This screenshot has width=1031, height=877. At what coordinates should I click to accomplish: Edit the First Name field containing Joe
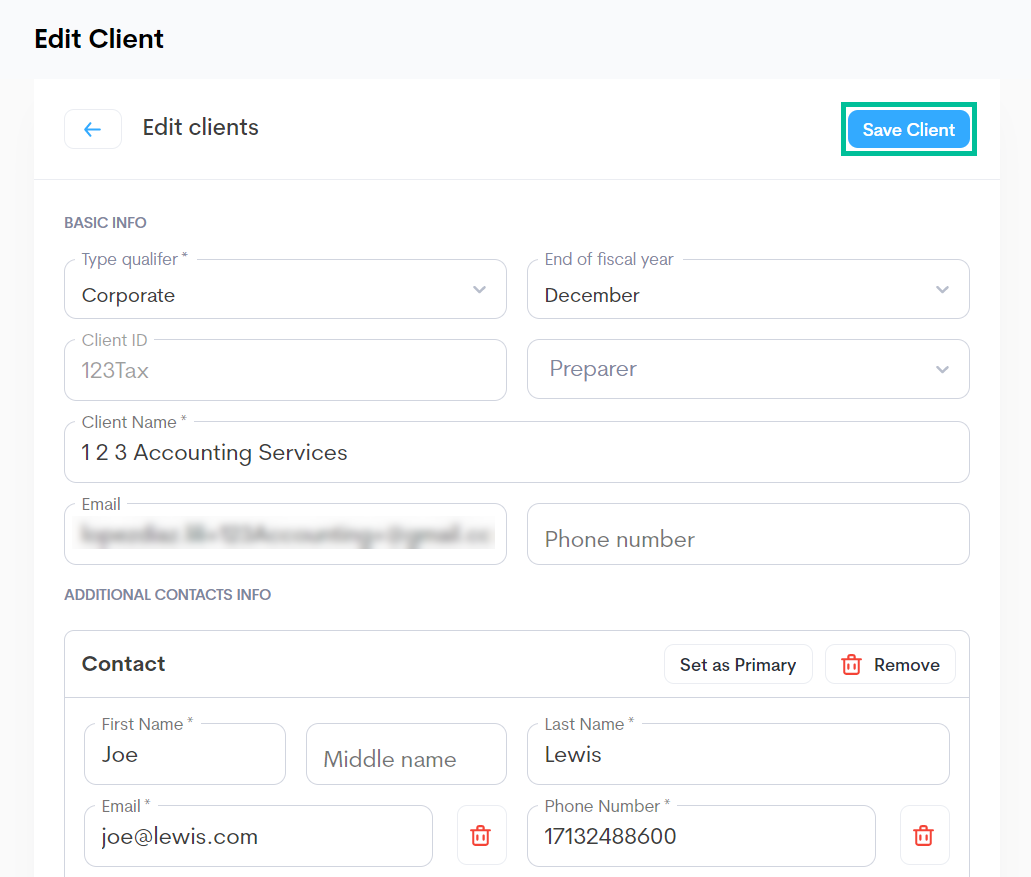point(185,755)
